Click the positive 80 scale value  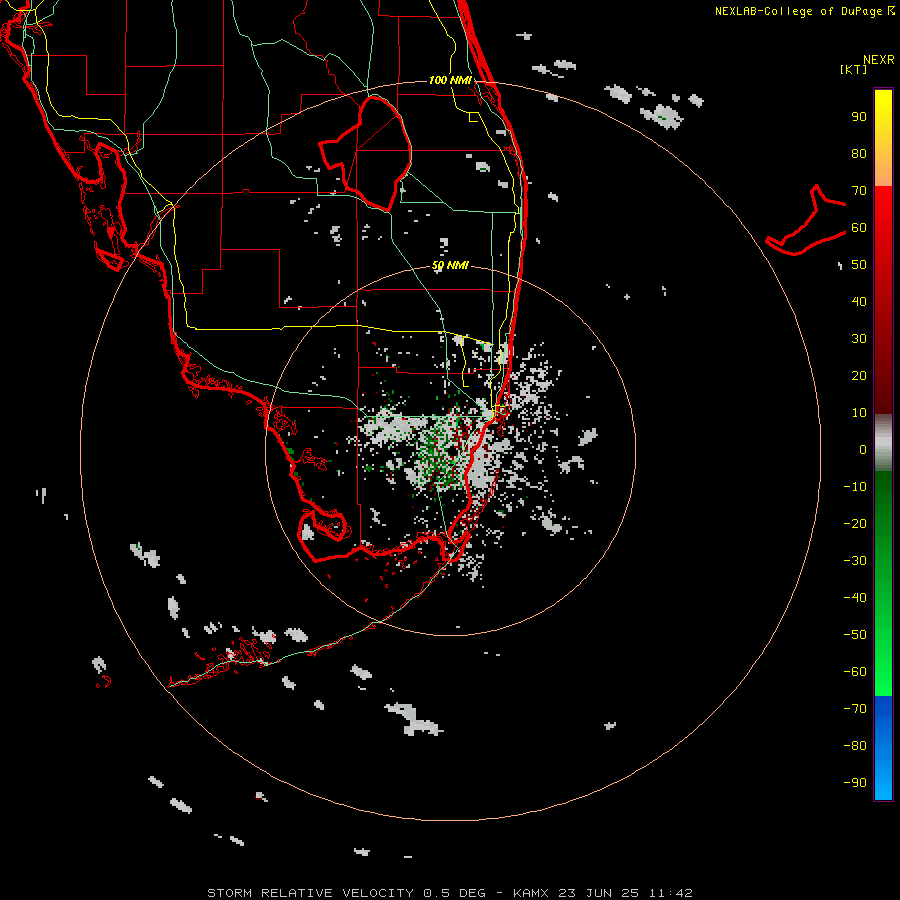point(859,153)
